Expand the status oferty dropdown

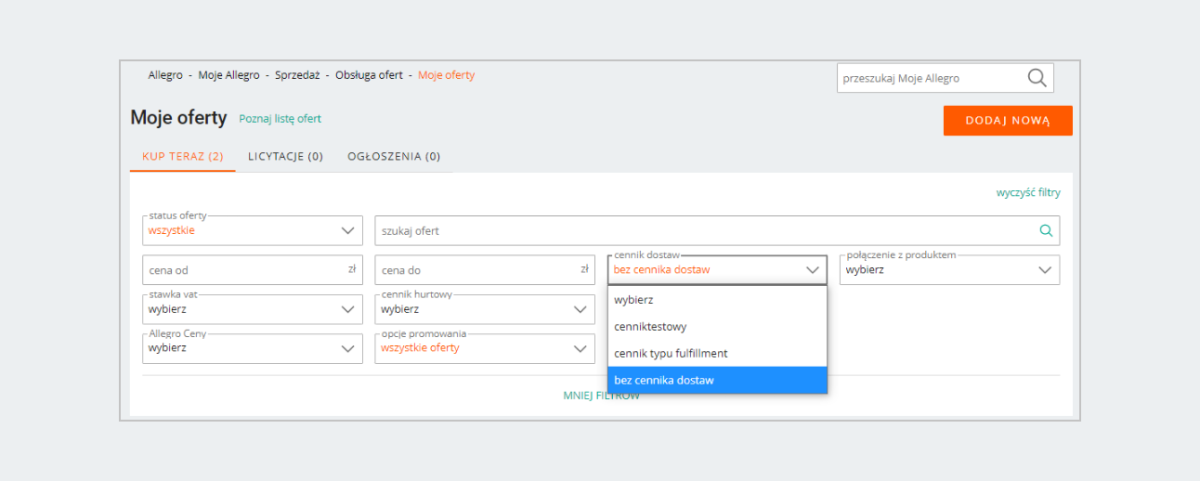click(252, 230)
